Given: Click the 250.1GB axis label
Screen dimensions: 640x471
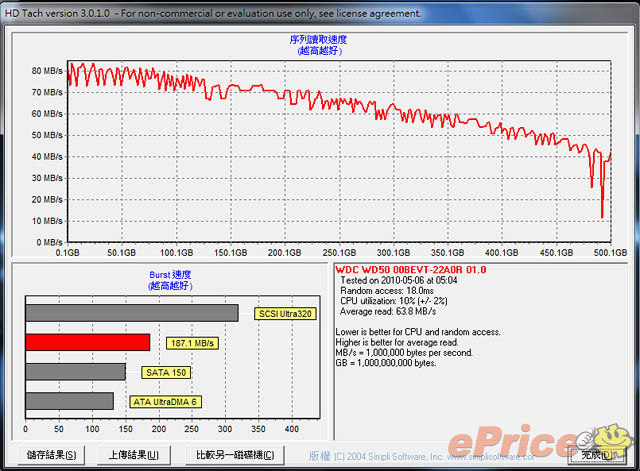Looking at the screenshot, I should 339,253.
